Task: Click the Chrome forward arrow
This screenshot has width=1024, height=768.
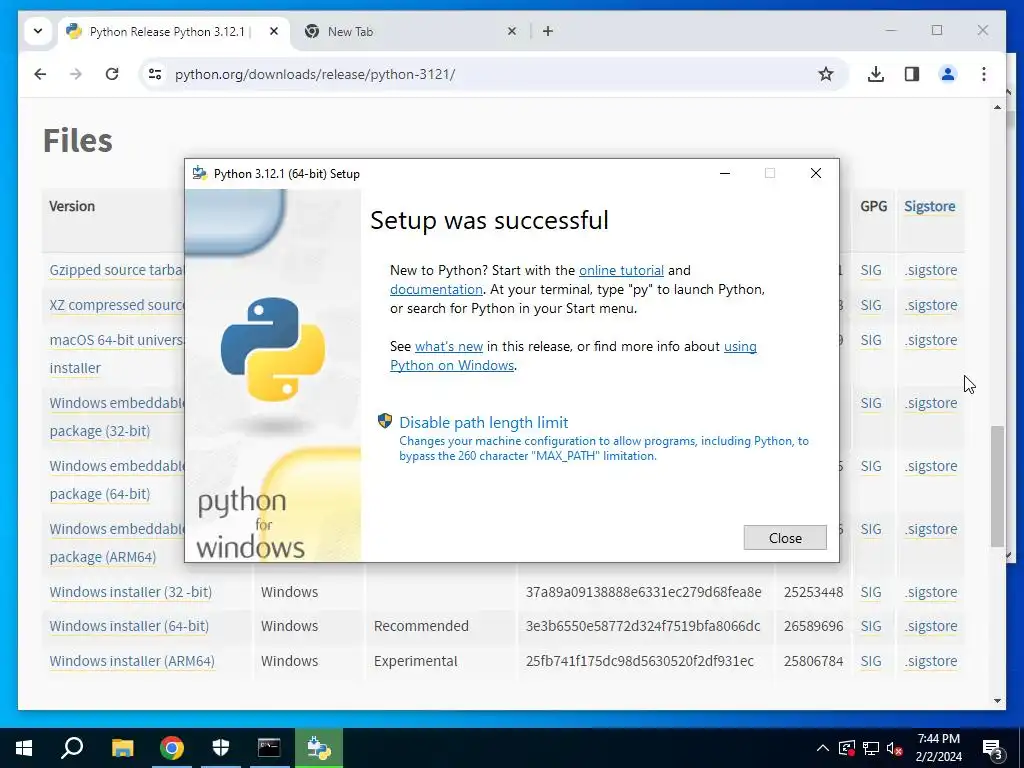Action: click(76, 74)
